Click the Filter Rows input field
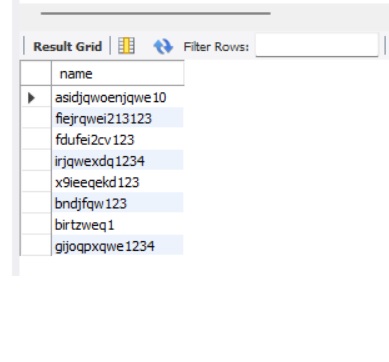 point(317,45)
